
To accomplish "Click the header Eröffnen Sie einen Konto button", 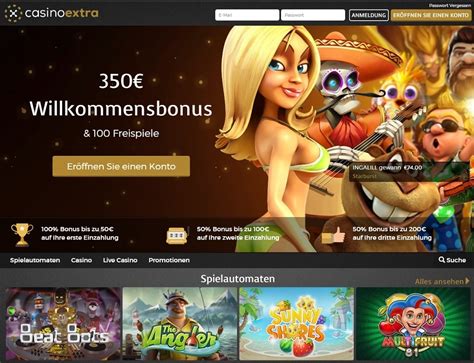I will point(431,15).
